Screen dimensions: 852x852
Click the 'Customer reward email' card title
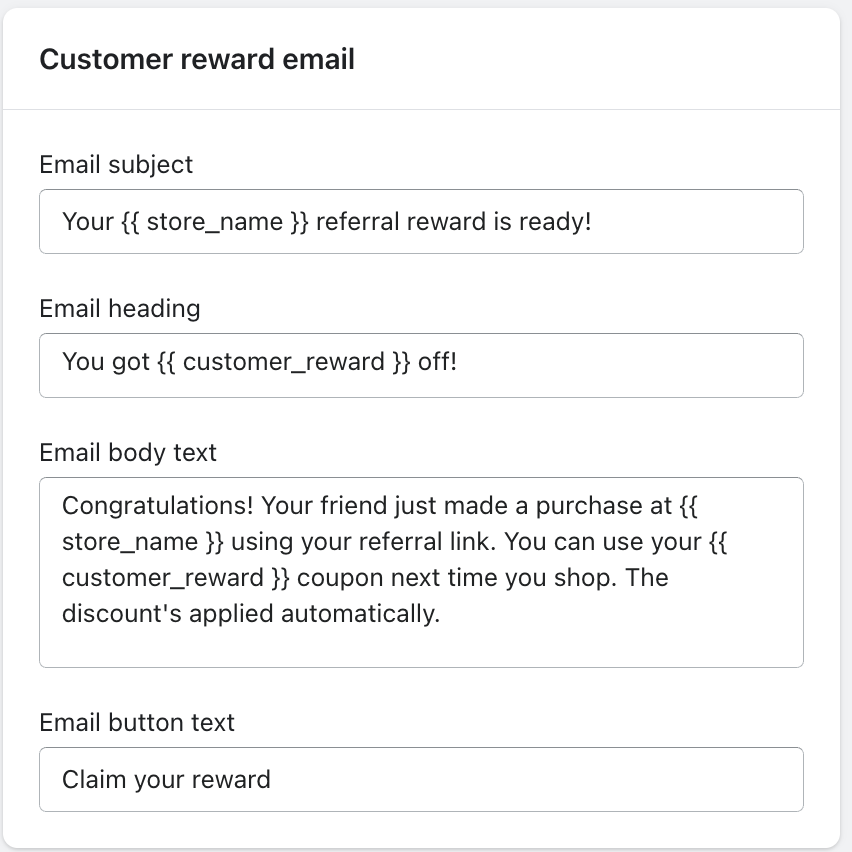[197, 60]
